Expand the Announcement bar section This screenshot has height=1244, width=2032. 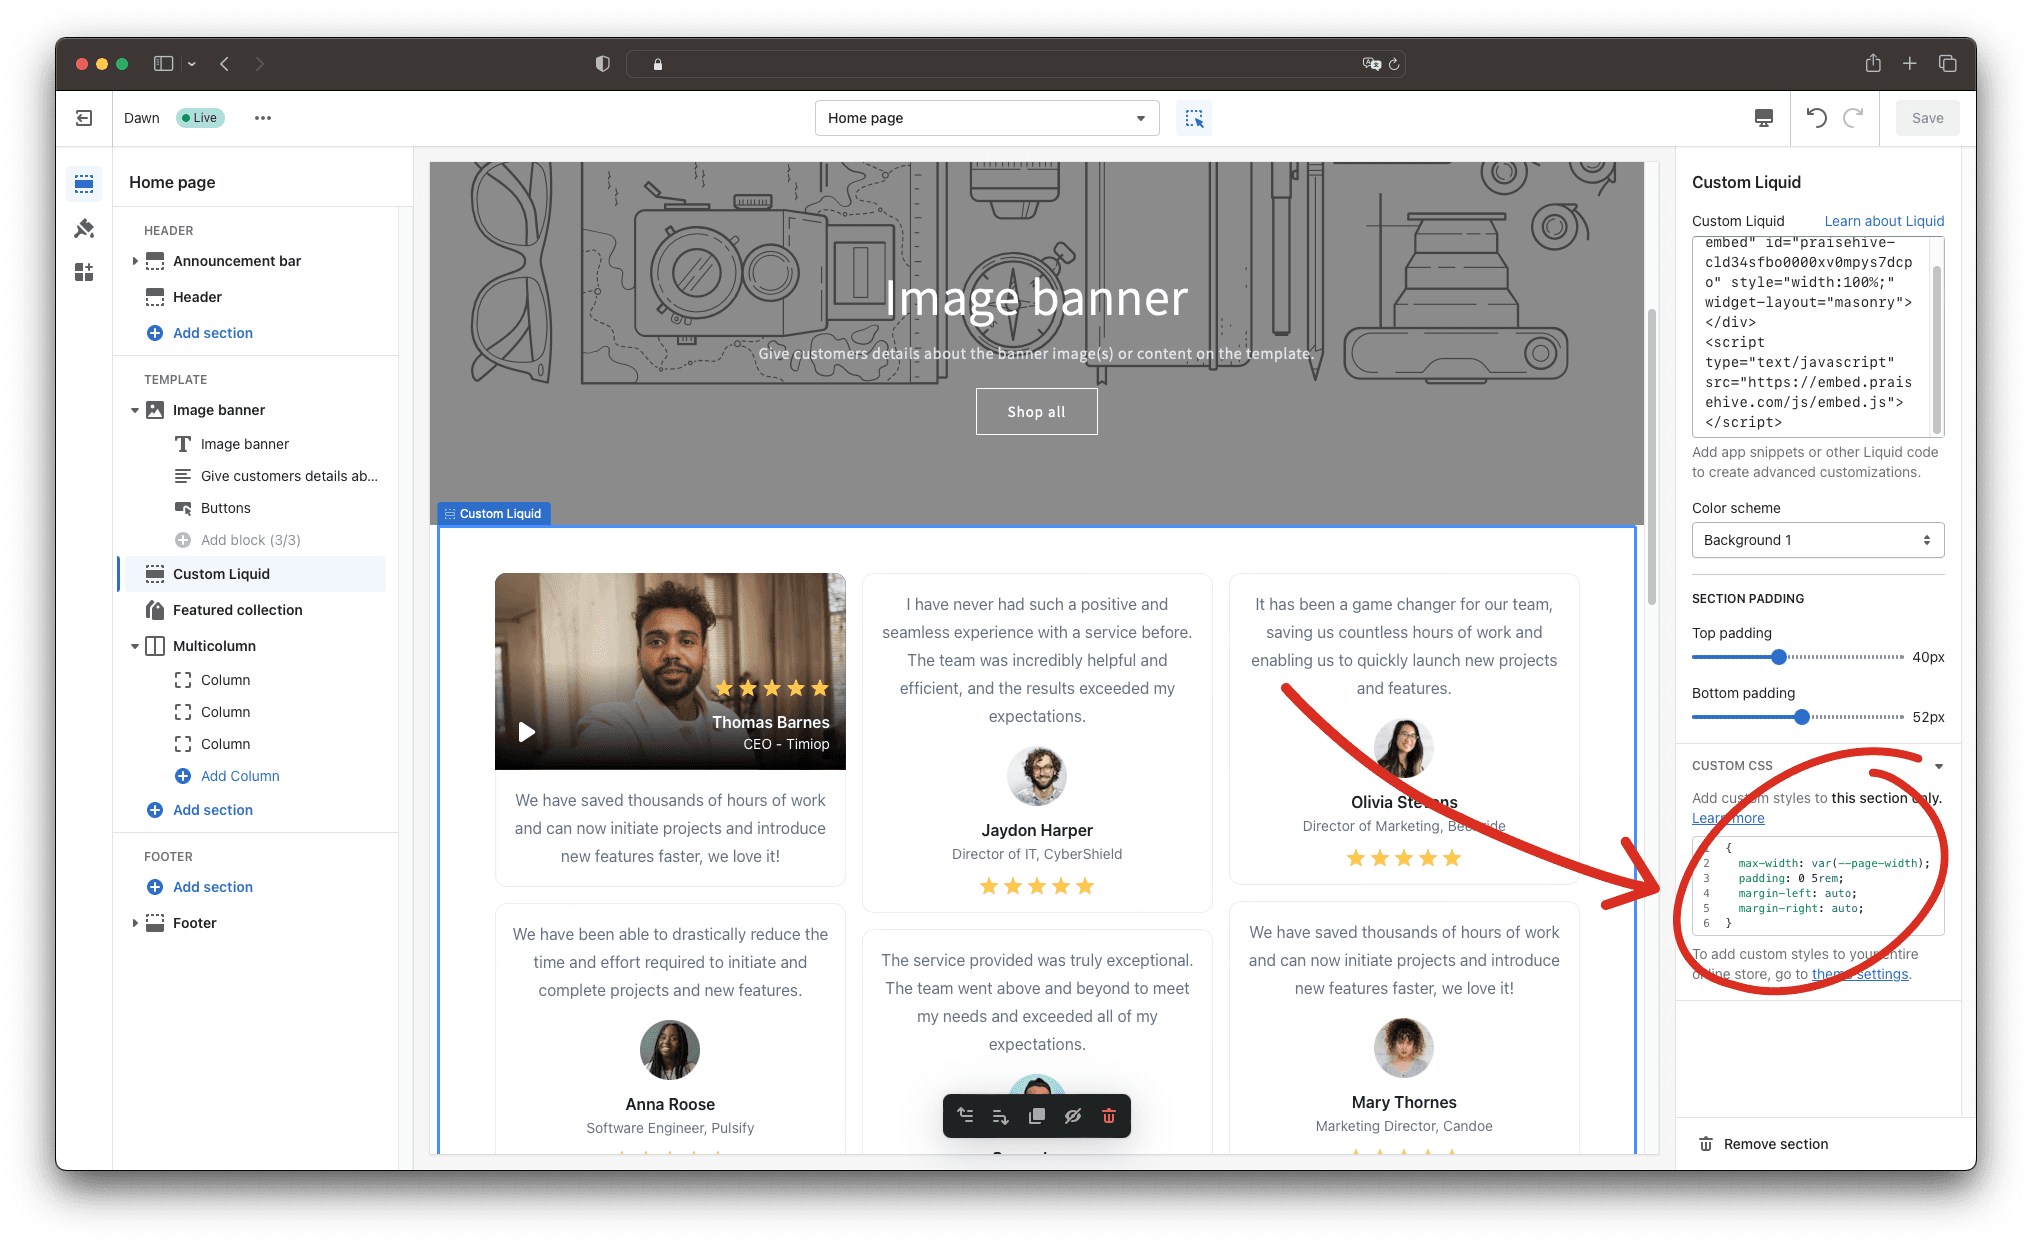click(x=135, y=261)
